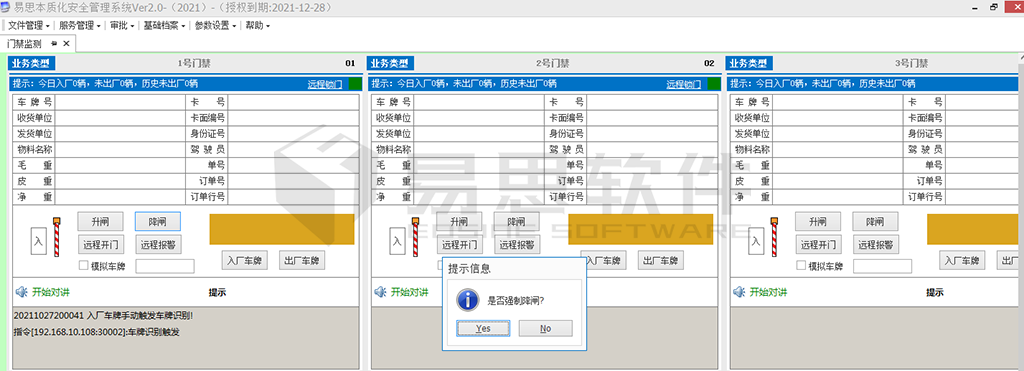The width and height of the screenshot is (1024, 371).
Task: Open the 参数设置 menu
Action: pyautogui.click(x=215, y=25)
